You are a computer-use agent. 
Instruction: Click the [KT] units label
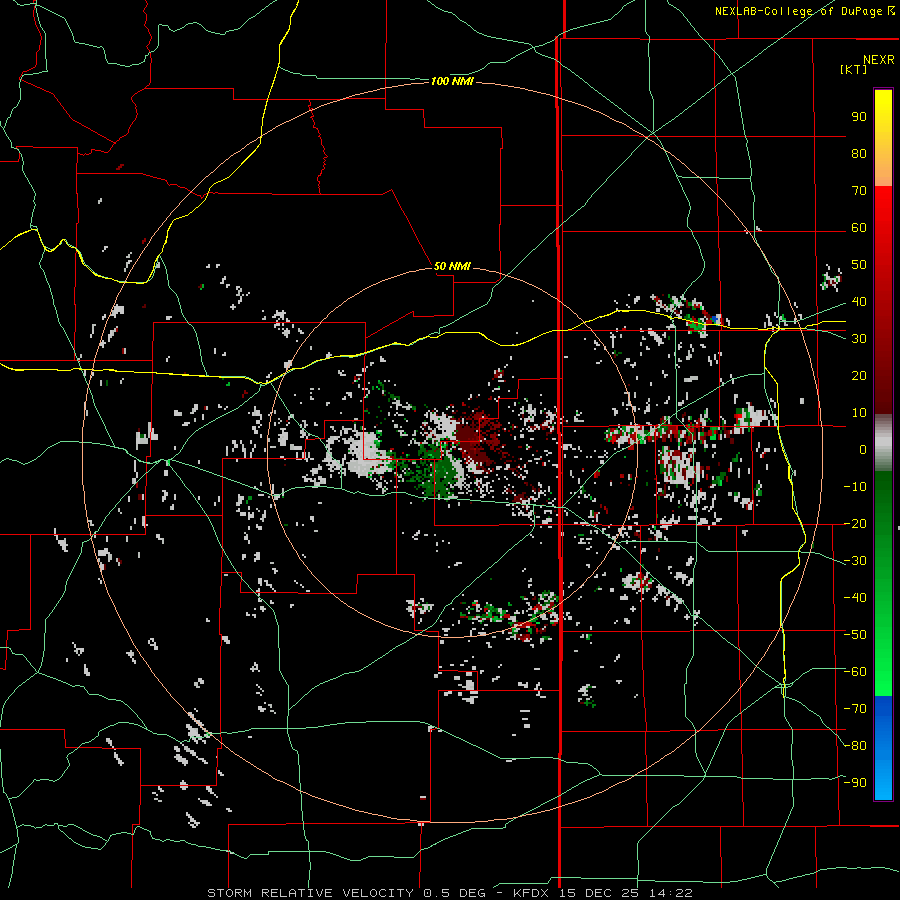pyautogui.click(x=854, y=69)
